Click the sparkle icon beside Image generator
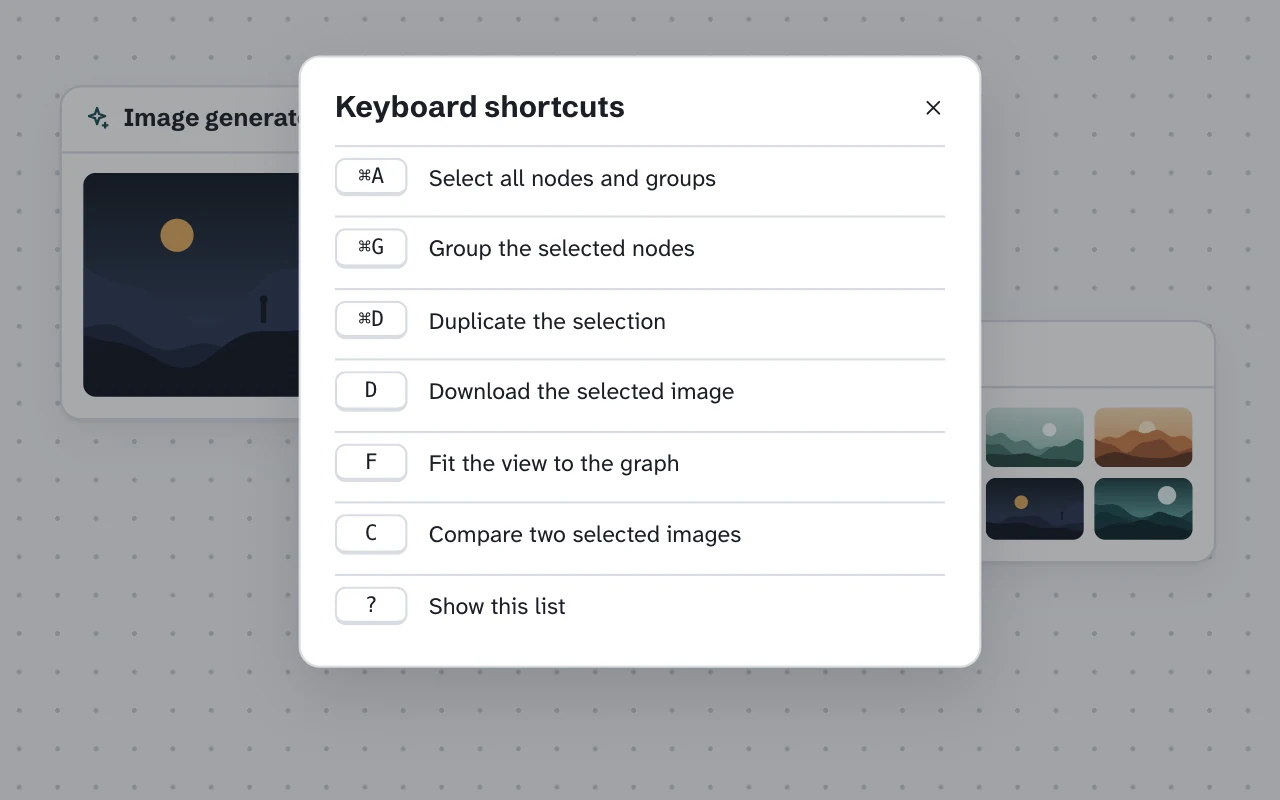Image resolution: width=1280 pixels, height=800 pixels. click(98, 118)
